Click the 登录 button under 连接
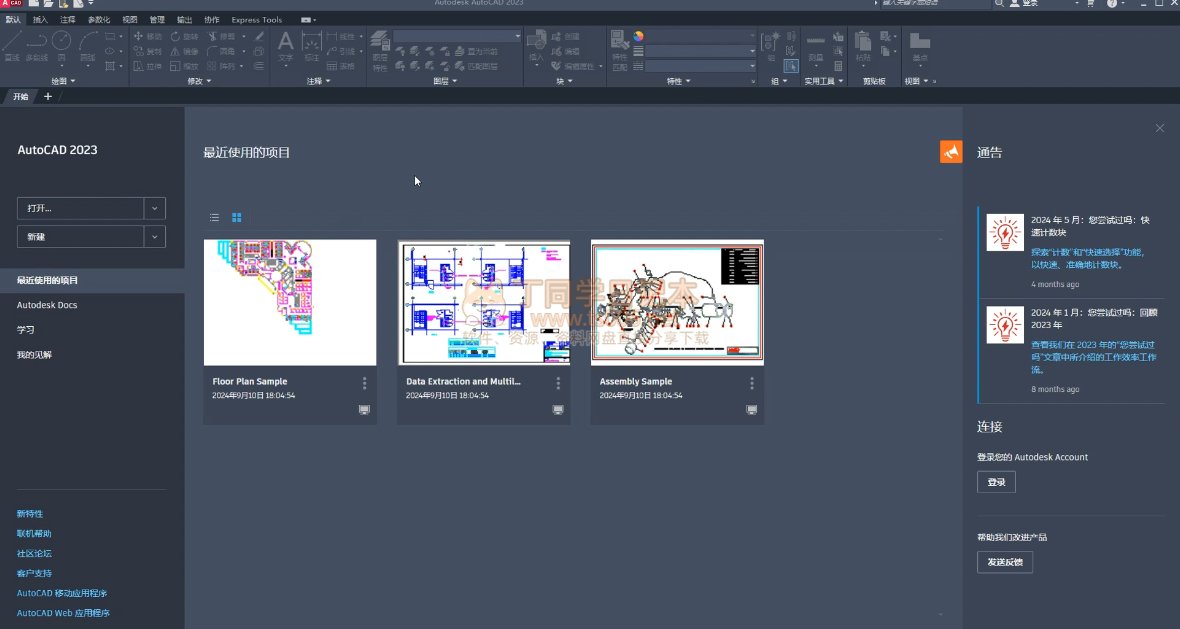Image resolution: width=1180 pixels, height=629 pixels. tap(996, 482)
